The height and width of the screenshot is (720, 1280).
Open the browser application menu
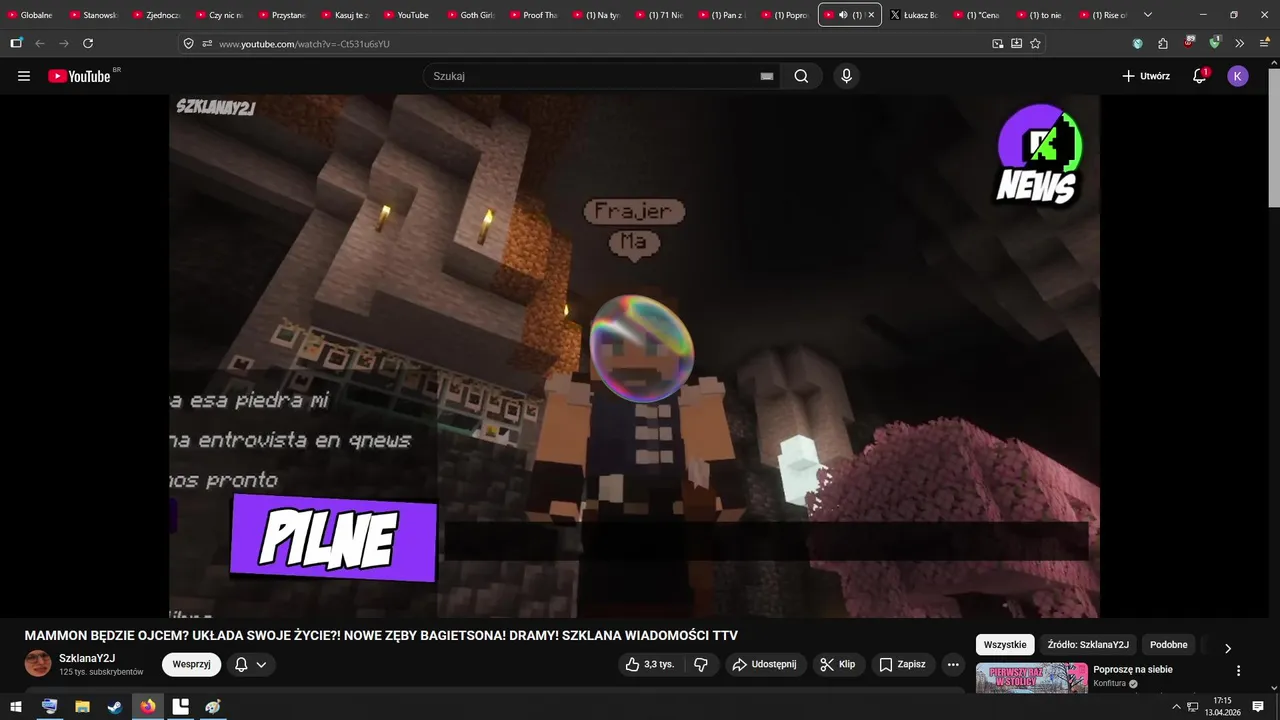pyautogui.click(x=1263, y=44)
